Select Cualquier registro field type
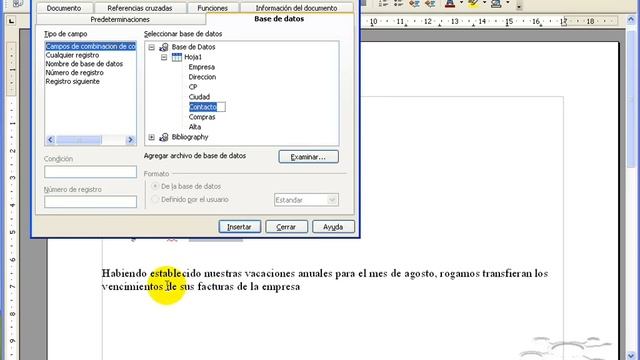Image resolution: width=640 pixels, height=360 pixels. click(72, 55)
